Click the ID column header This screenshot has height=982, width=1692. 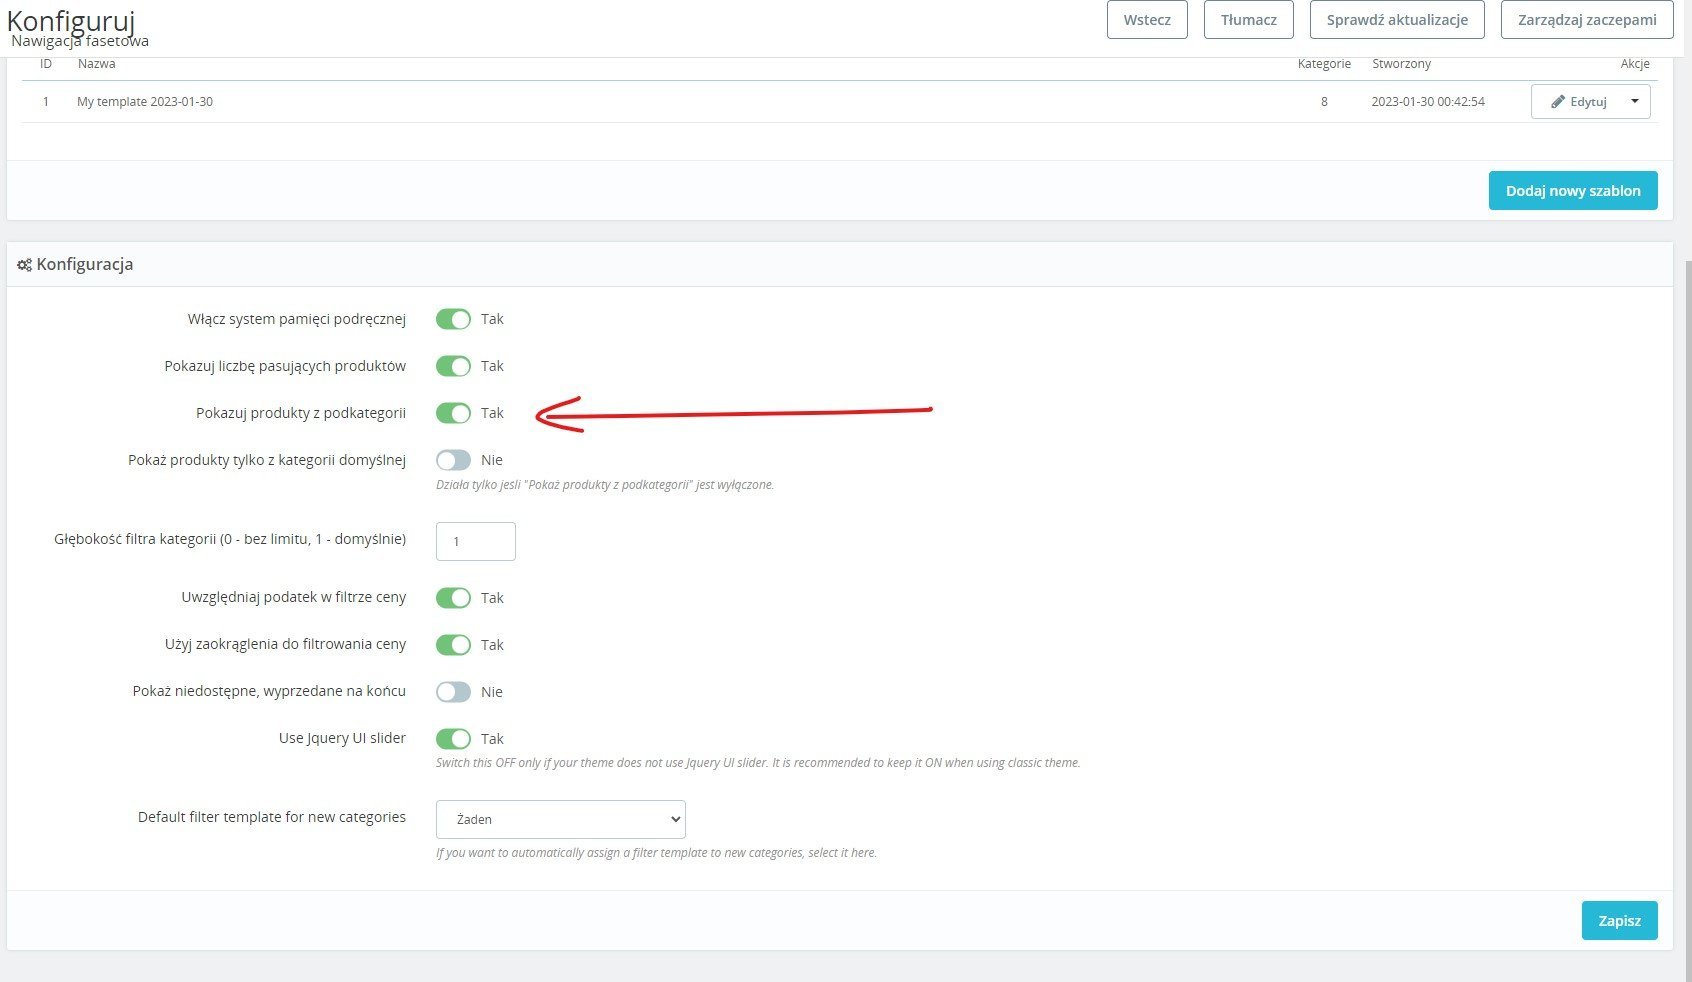46,64
